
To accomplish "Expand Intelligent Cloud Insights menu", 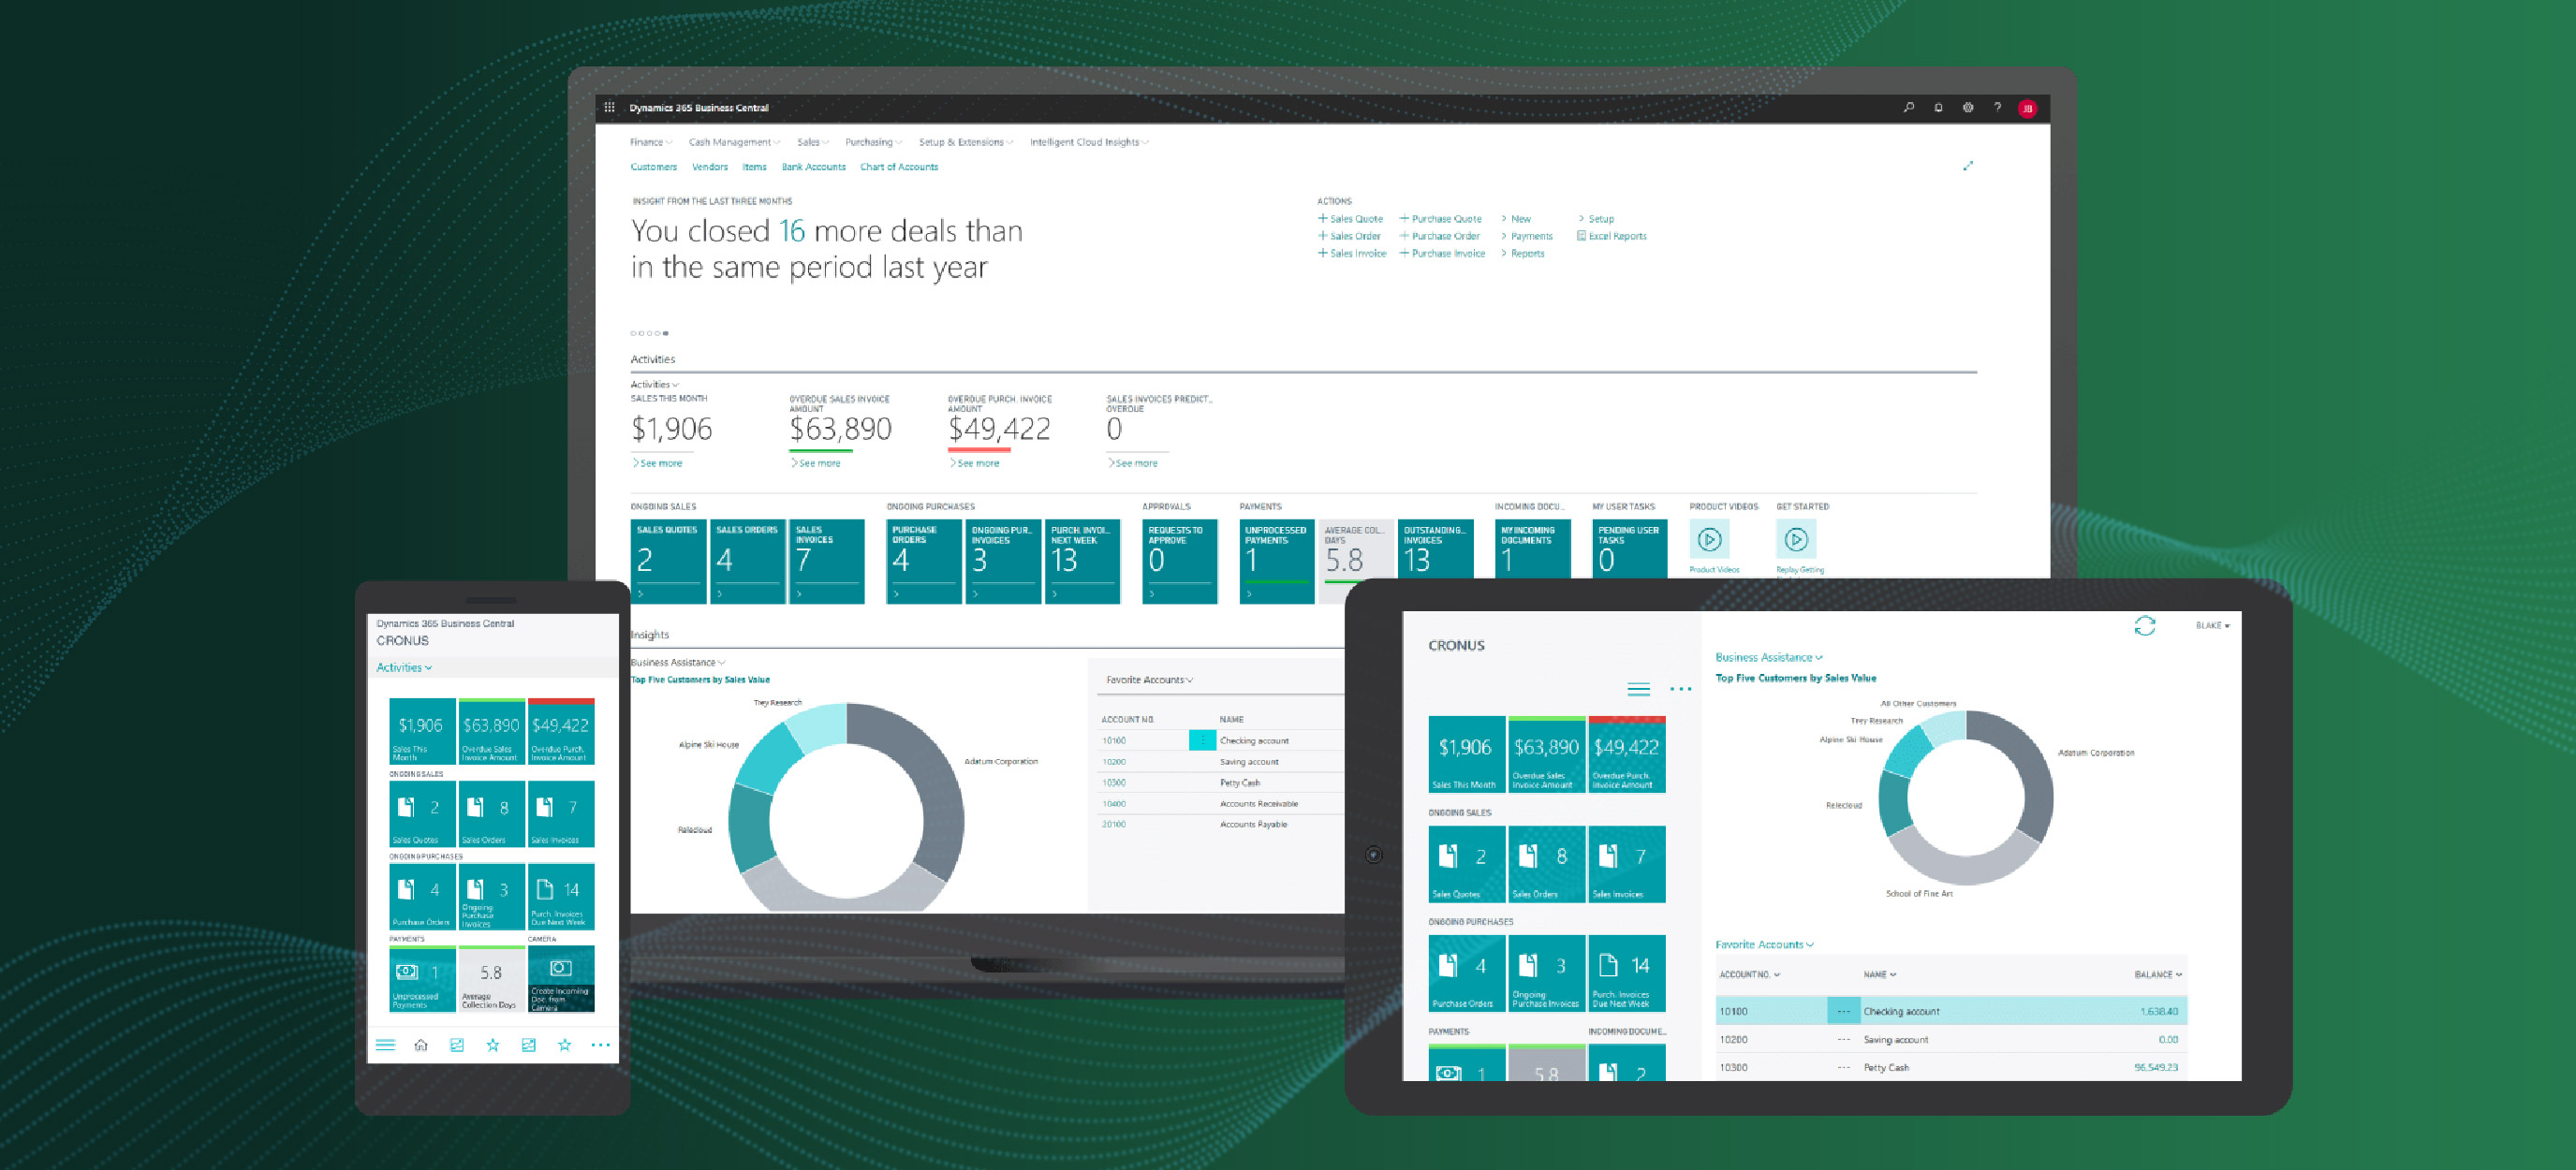I will point(1089,142).
